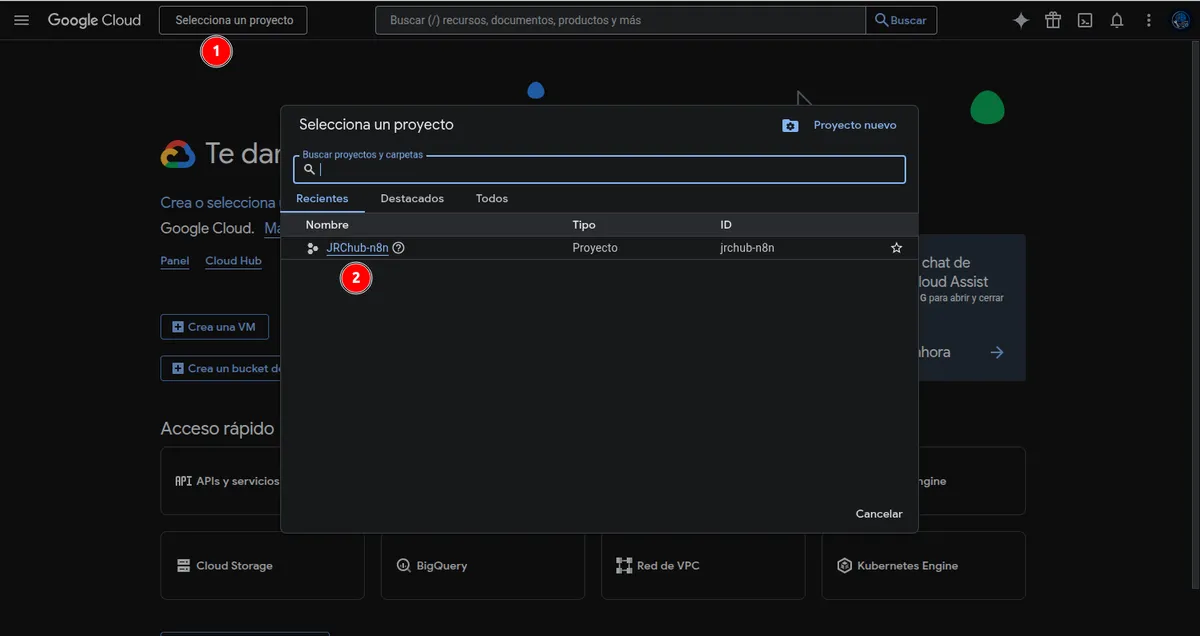Click the Google Cloud logo

point(94,20)
